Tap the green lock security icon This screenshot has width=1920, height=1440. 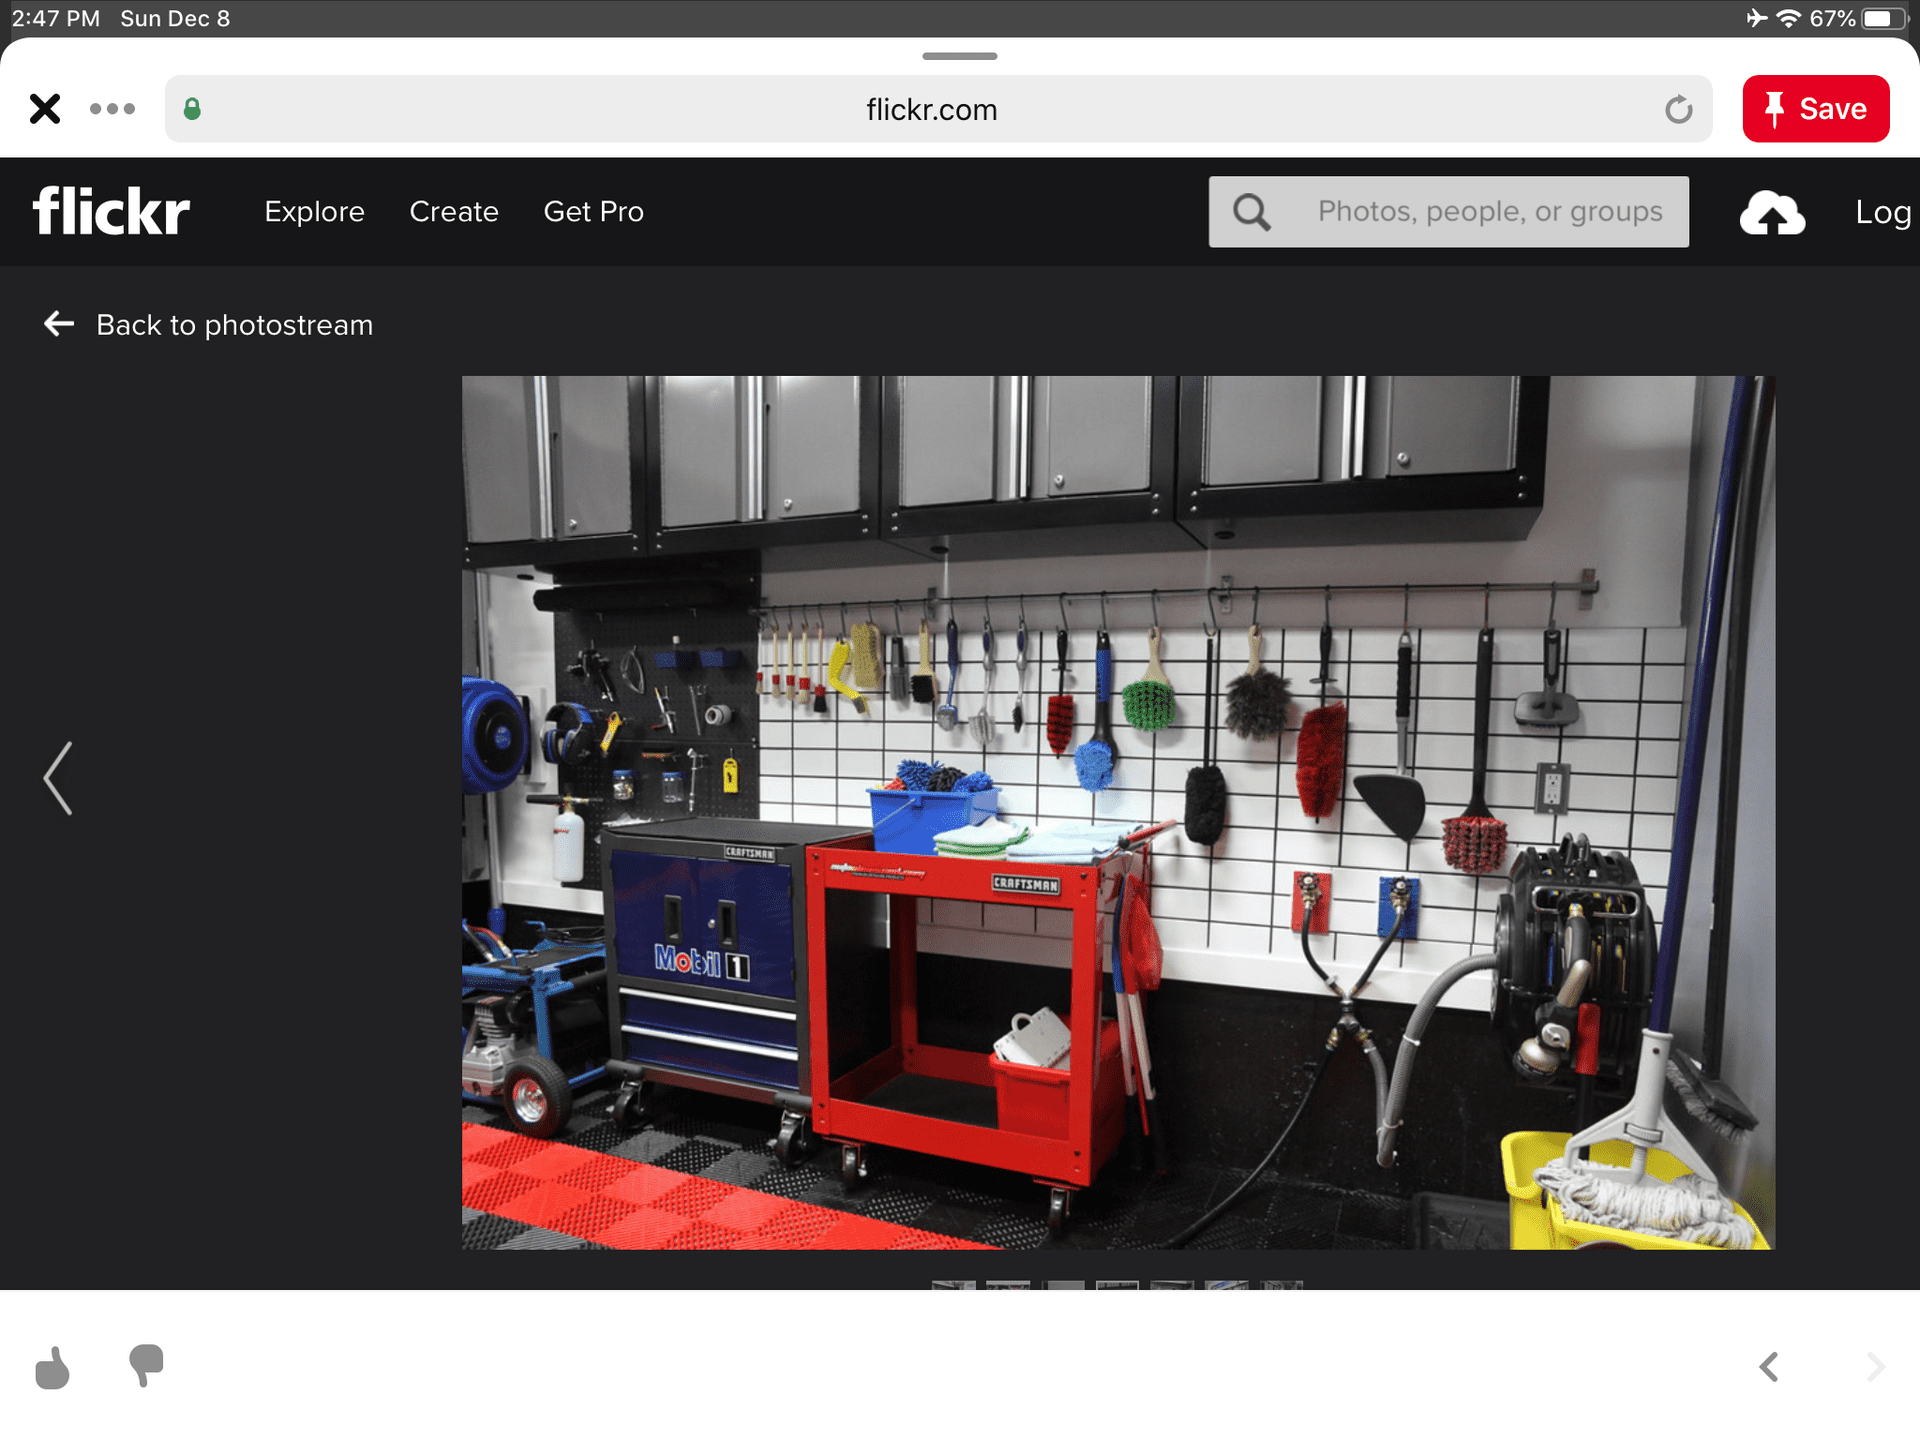point(192,109)
